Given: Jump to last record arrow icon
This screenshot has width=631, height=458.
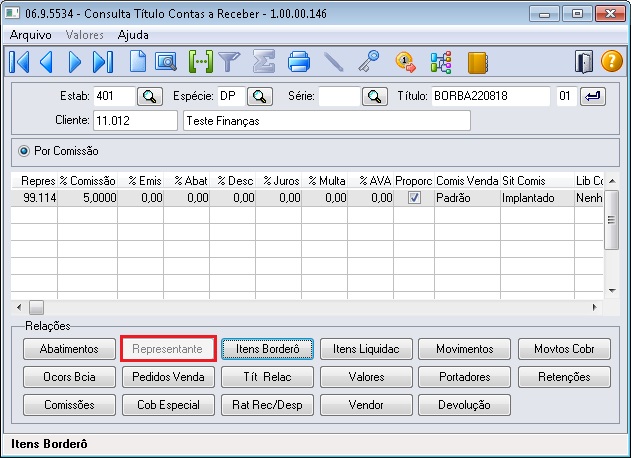Looking at the screenshot, I should pyautogui.click(x=103, y=62).
